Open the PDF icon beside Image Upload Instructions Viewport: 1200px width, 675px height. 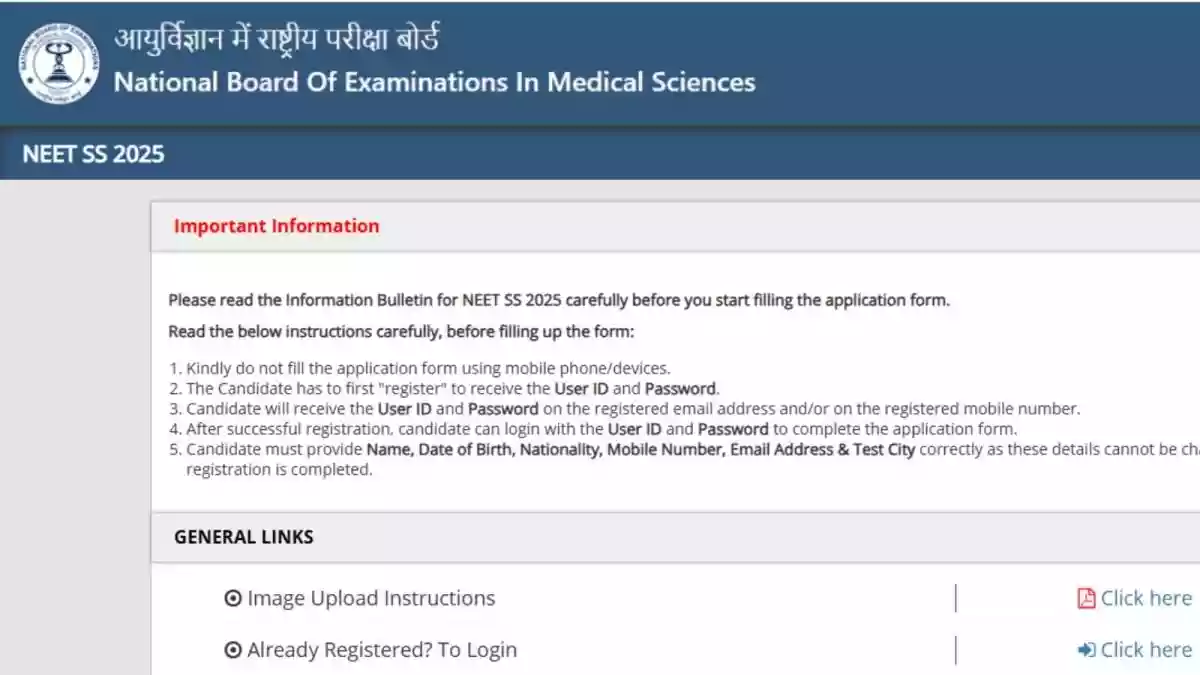point(1086,597)
